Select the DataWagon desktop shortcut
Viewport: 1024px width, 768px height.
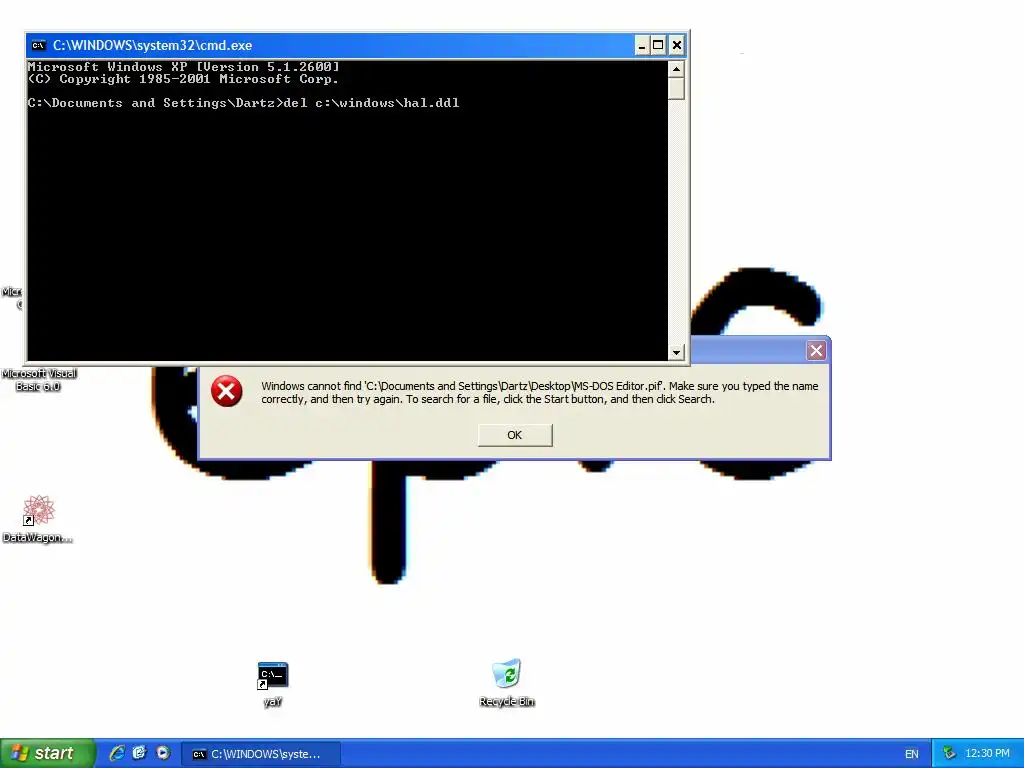[x=37, y=519]
